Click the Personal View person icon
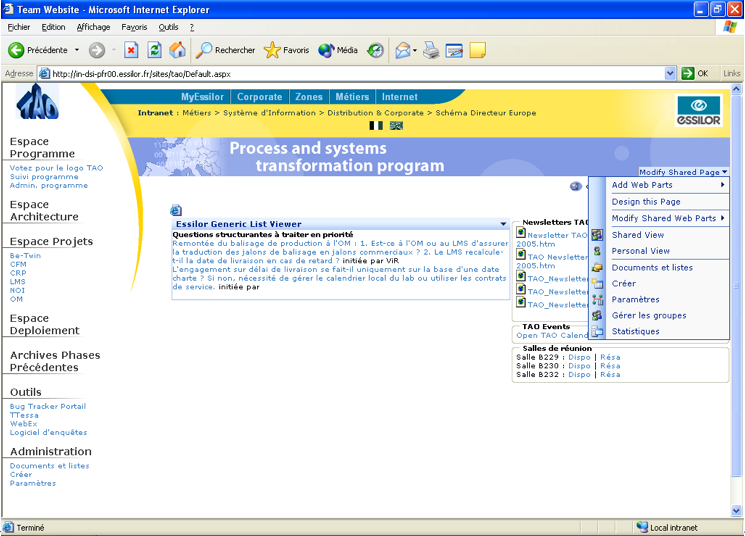Viewport: 745px width, 536px height. click(x=597, y=251)
